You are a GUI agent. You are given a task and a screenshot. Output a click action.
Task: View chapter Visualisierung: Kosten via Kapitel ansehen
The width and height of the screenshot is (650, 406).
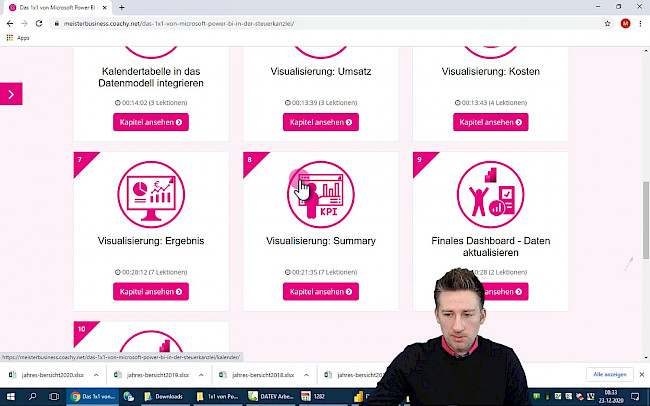click(490, 122)
